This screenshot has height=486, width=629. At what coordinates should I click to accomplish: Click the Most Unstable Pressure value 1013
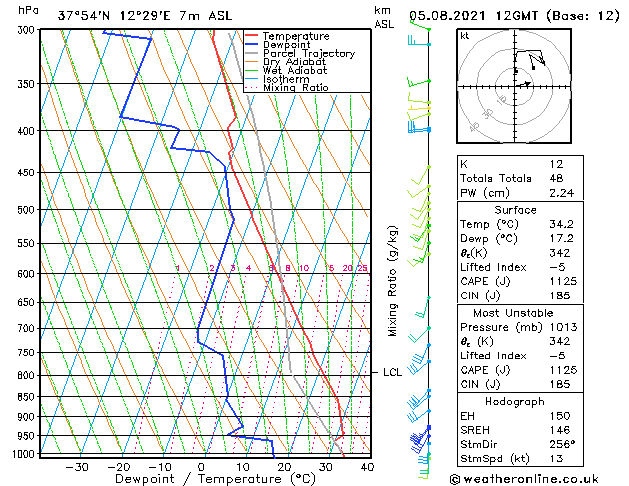pyautogui.click(x=564, y=327)
